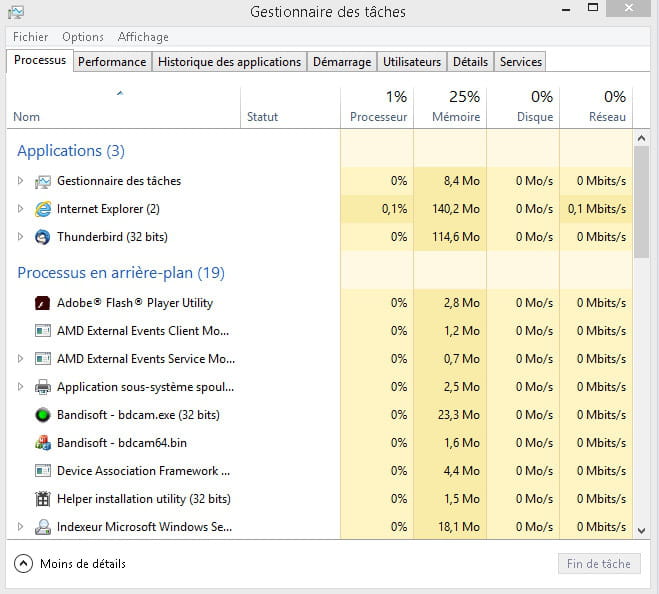
Task: Open the Fichier menu
Action: (x=30, y=37)
